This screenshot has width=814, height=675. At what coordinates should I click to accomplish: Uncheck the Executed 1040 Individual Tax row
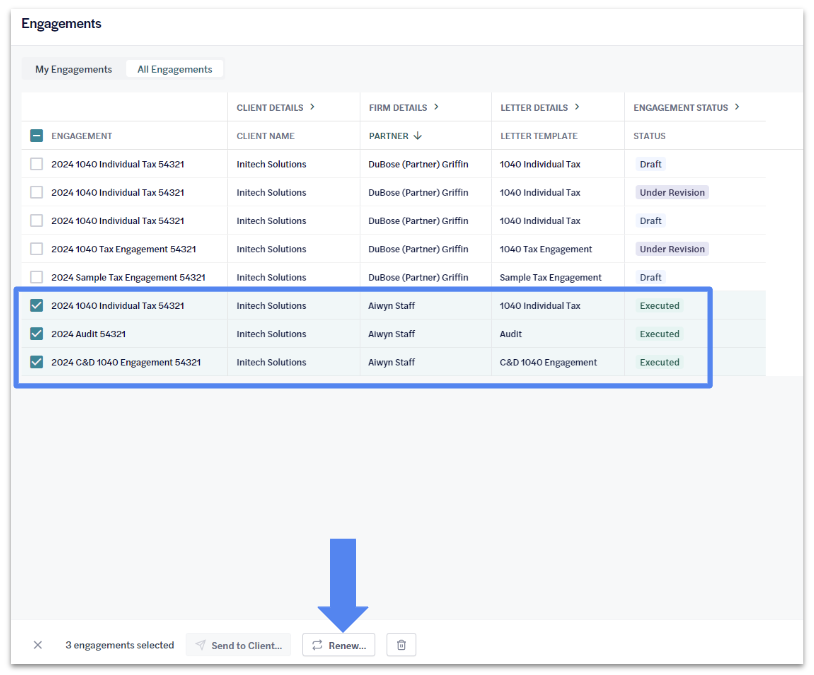tap(36, 305)
